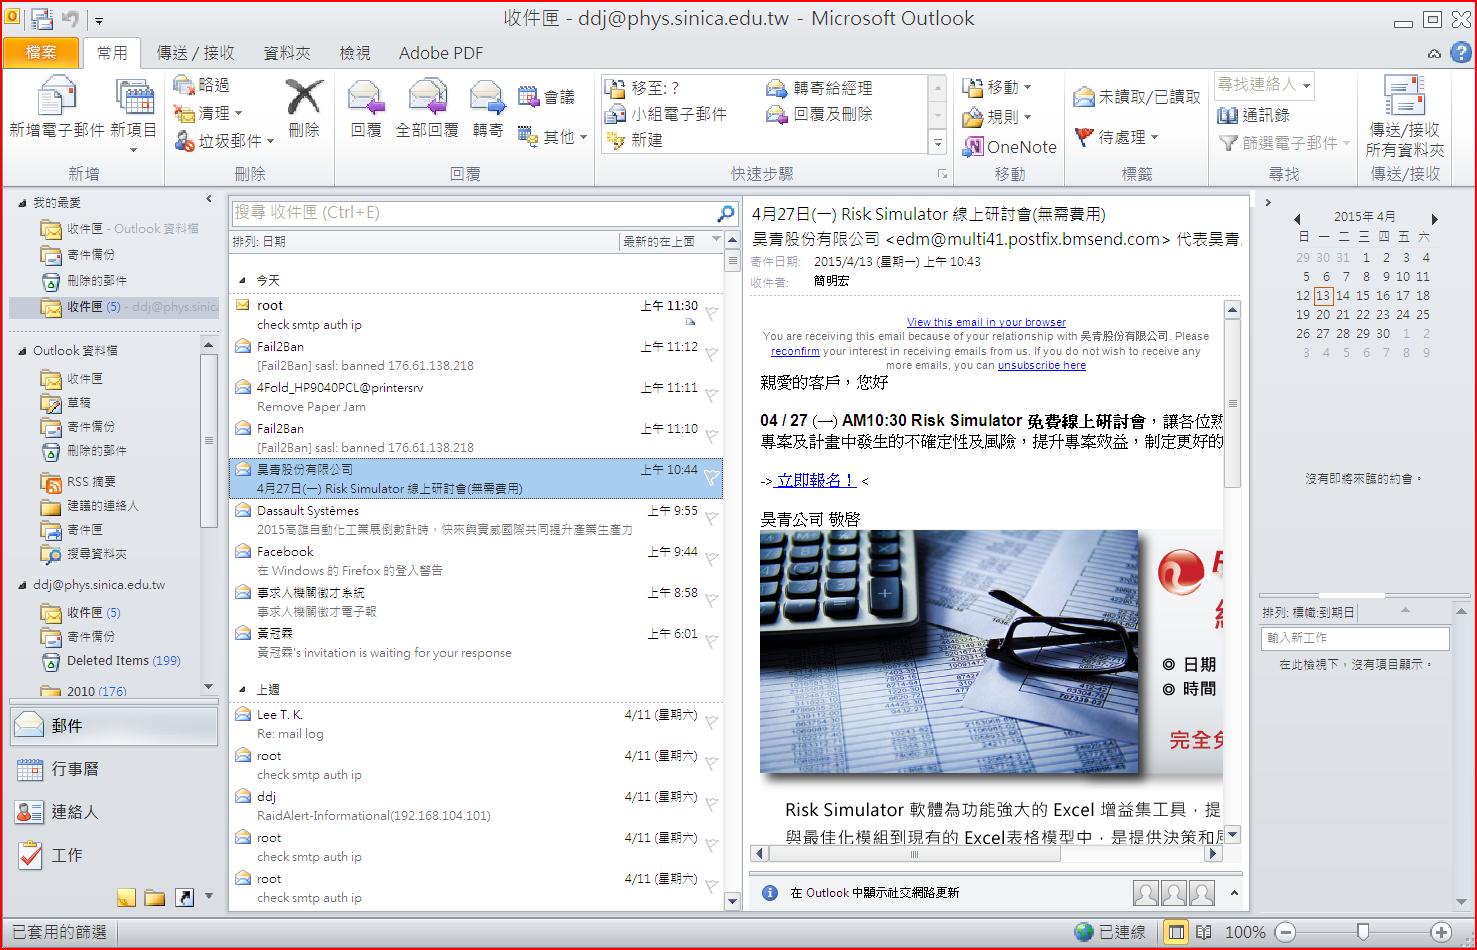Collapse the 上週 message group
The width and height of the screenshot is (1477, 950).
pyautogui.click(x=242, y=690)
